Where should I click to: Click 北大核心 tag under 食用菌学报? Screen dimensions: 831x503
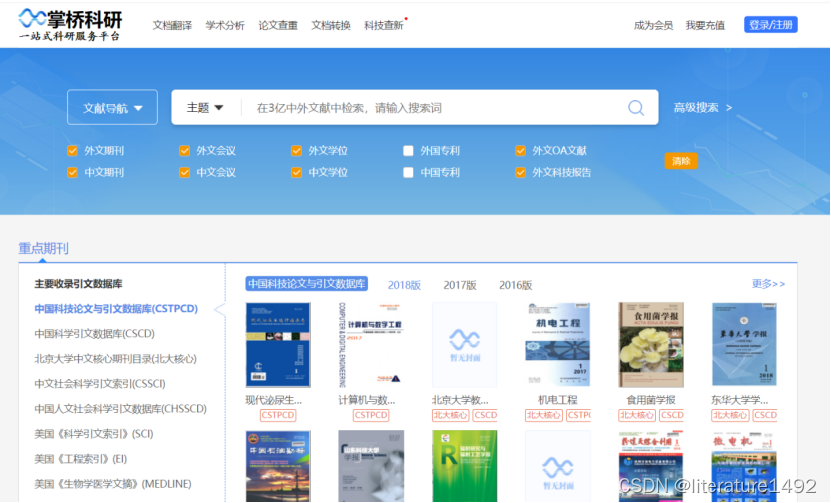click(x=637, y=415)
